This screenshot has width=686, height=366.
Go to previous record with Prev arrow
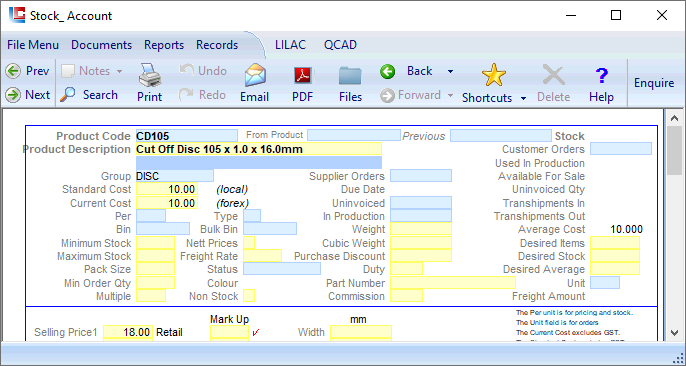point(14,71)
